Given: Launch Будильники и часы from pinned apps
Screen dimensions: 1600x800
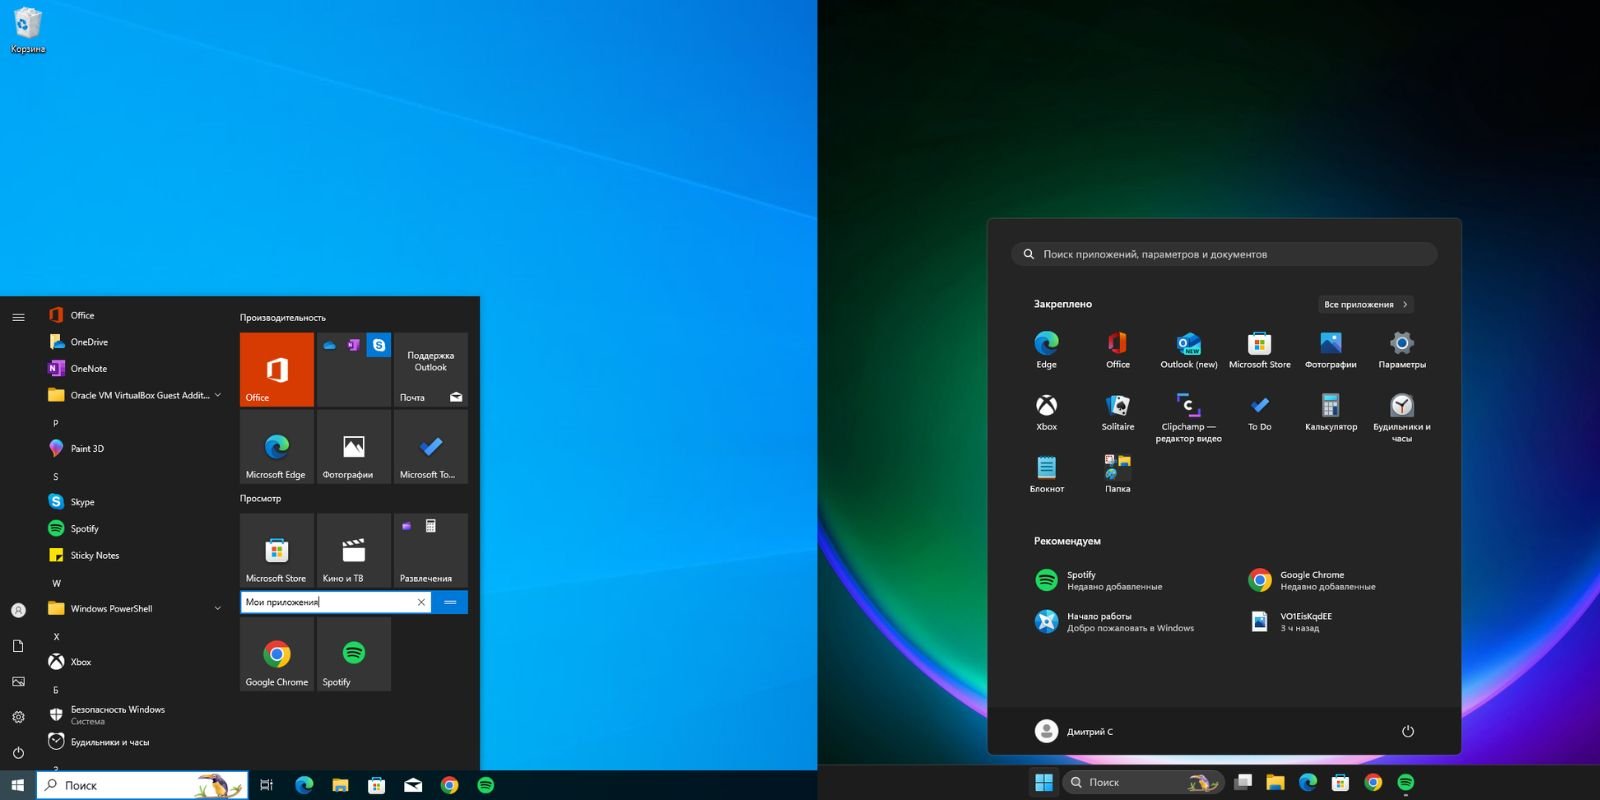Looking at the screenshot, I should (x=1402, y=417).
